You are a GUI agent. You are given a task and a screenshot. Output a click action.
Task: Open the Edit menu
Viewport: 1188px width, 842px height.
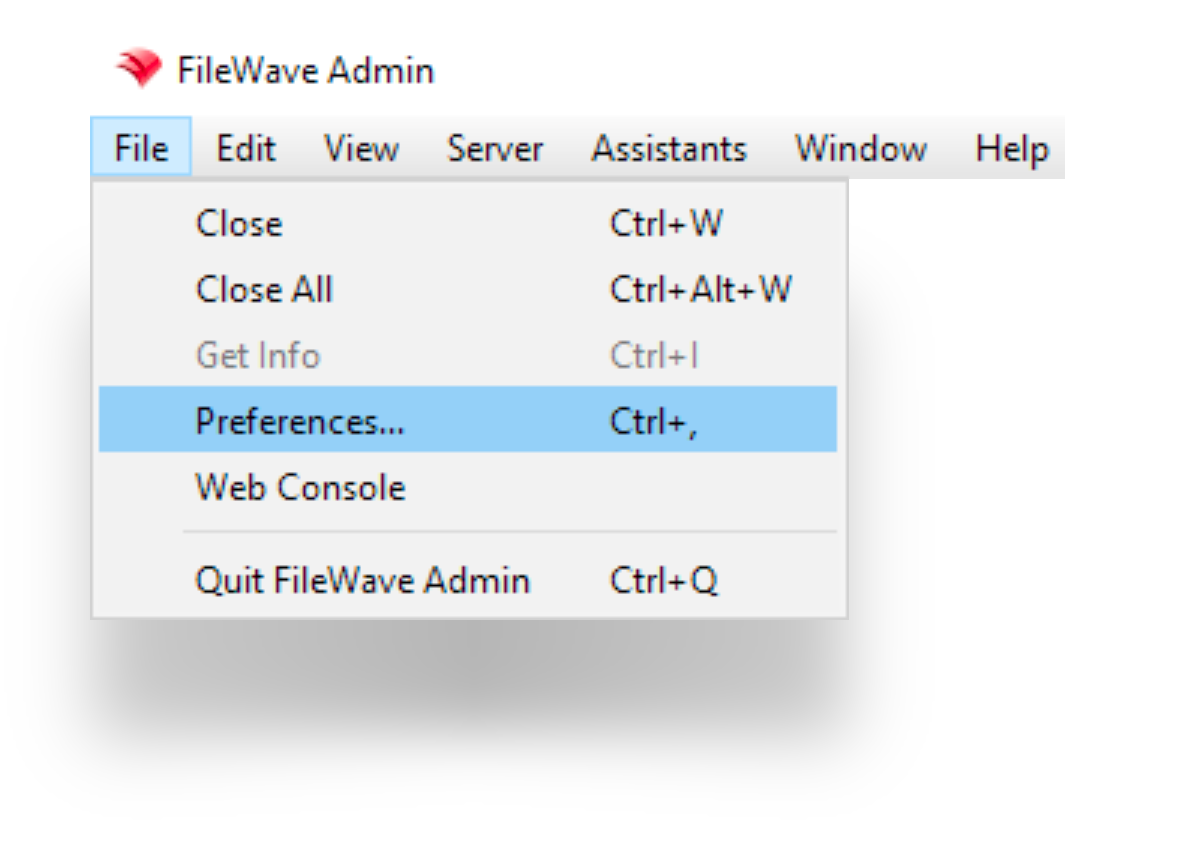click(246, 148)
